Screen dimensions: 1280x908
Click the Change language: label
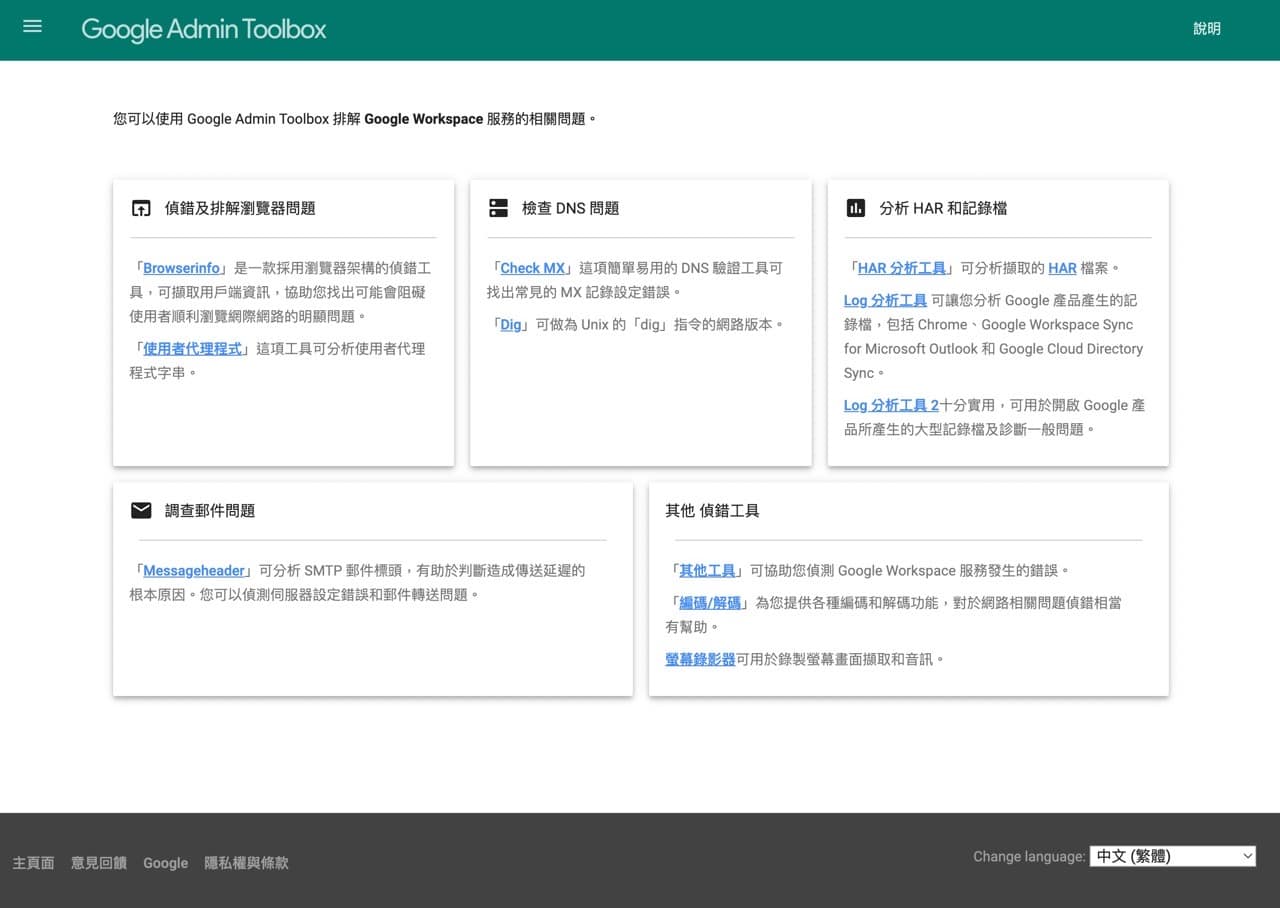coord(1029,856)
